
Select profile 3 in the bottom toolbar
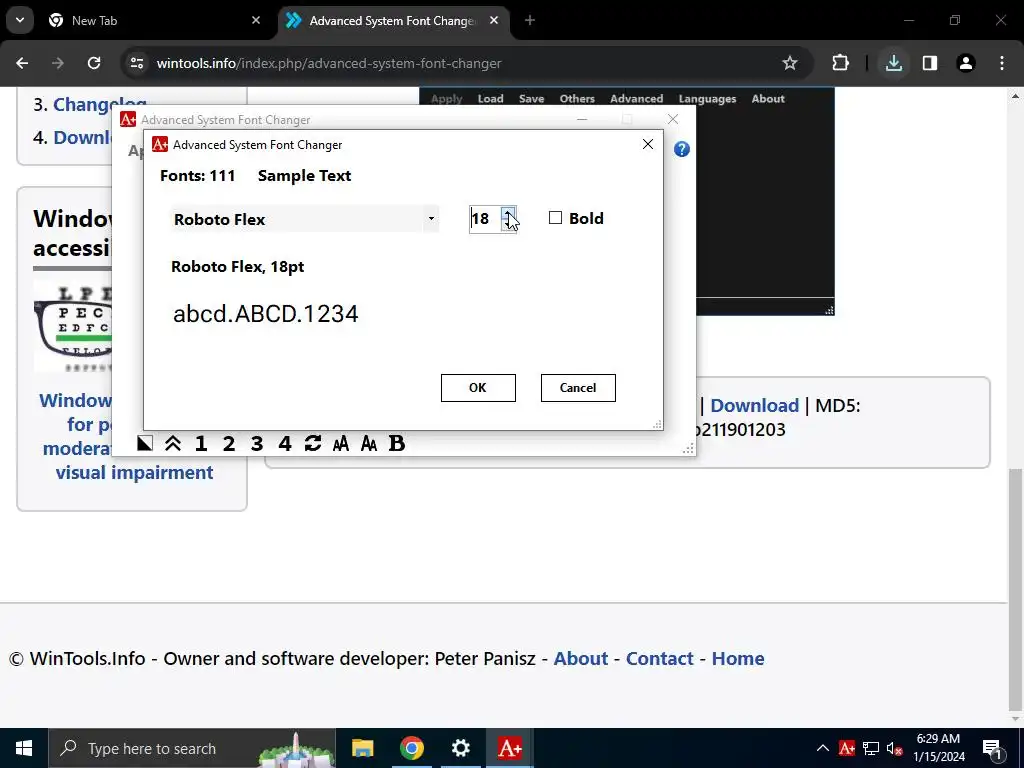(257, 443)
